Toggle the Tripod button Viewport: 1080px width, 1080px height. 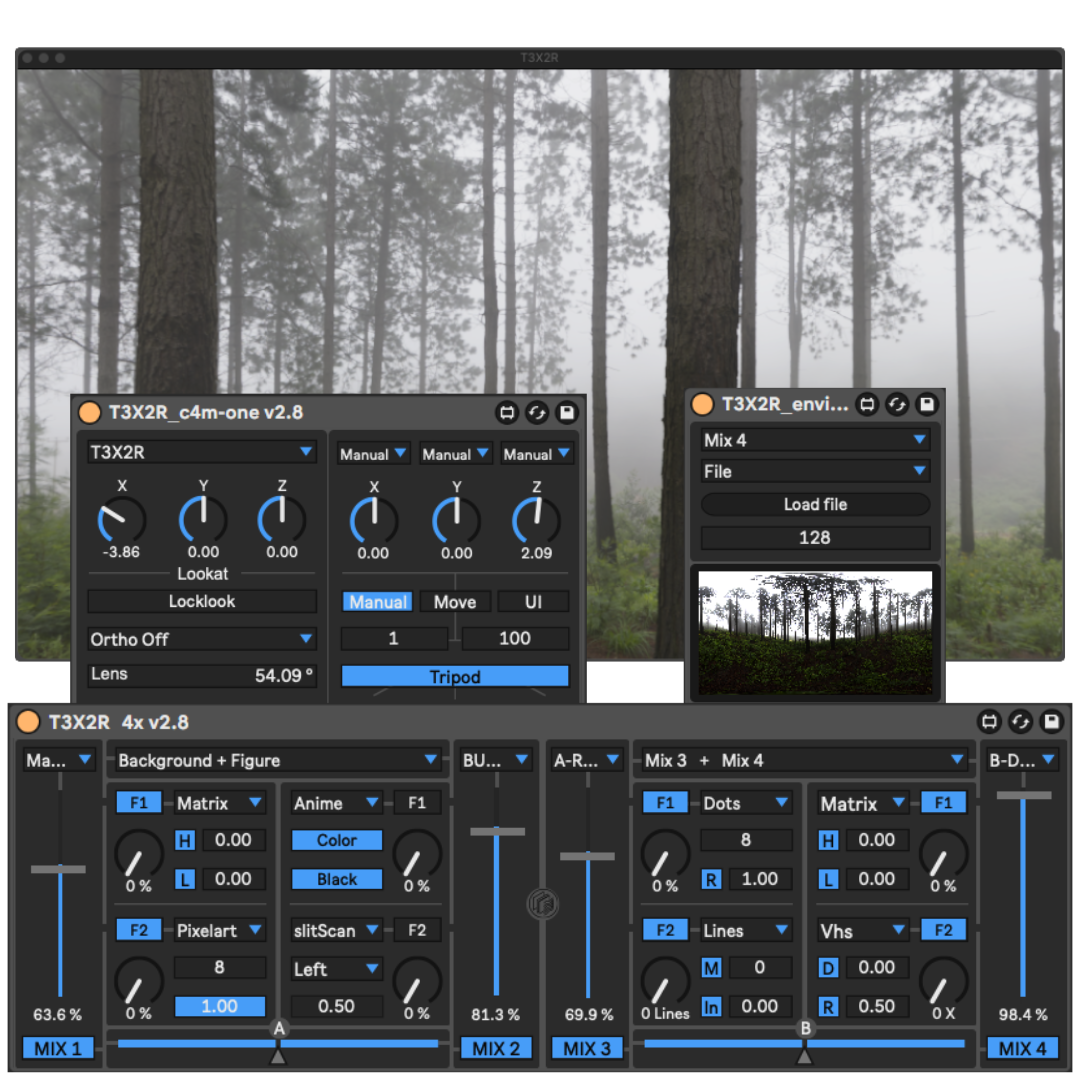[455, 677]
